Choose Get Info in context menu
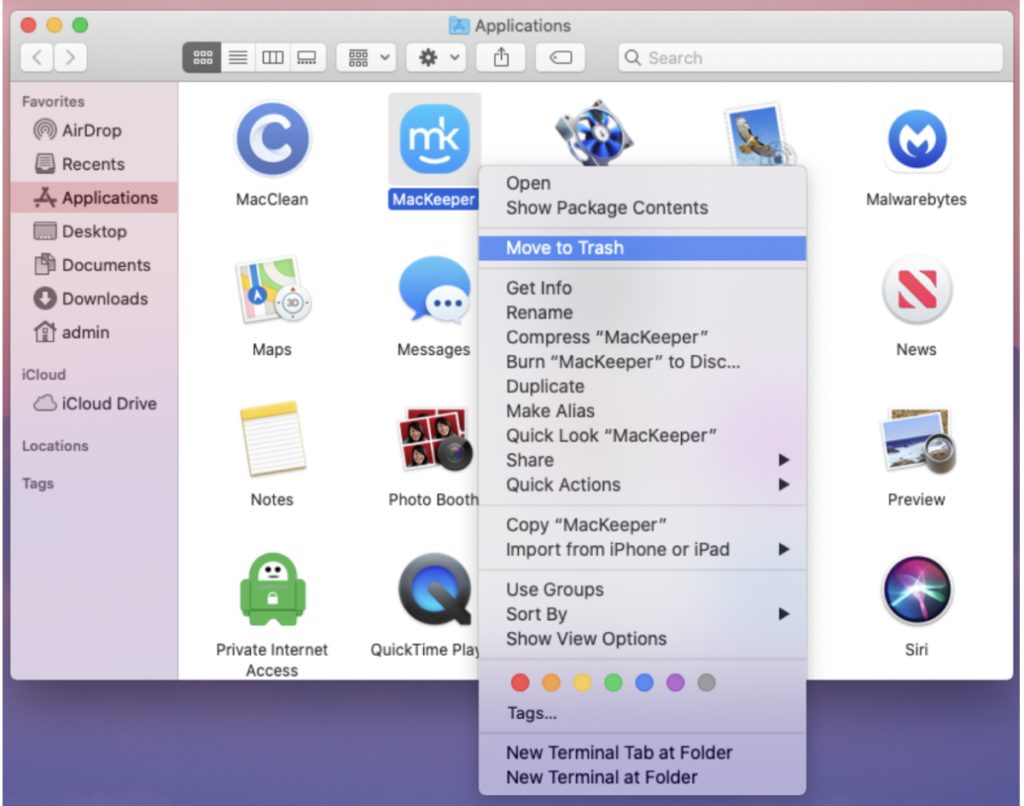1024x806 pixels. [x=643, y=287]
